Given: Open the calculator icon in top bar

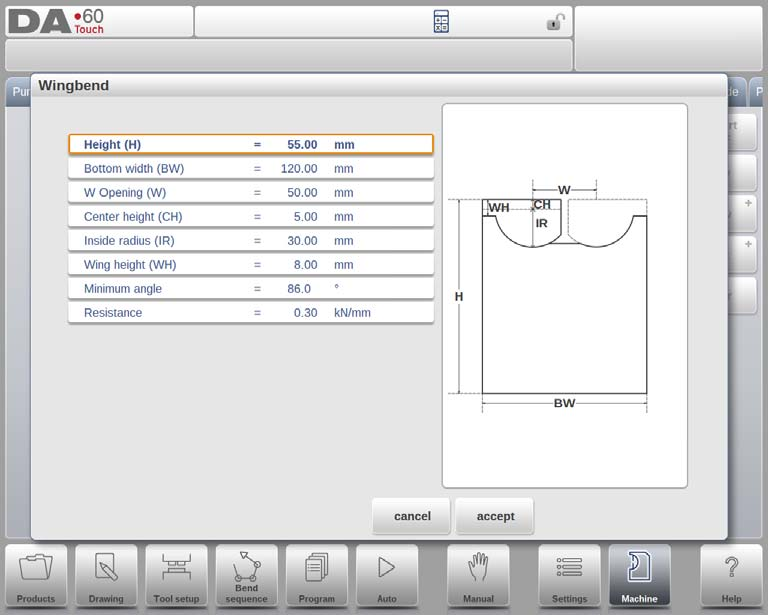Looking at the screenshot, I should click(x=441, y=22).
